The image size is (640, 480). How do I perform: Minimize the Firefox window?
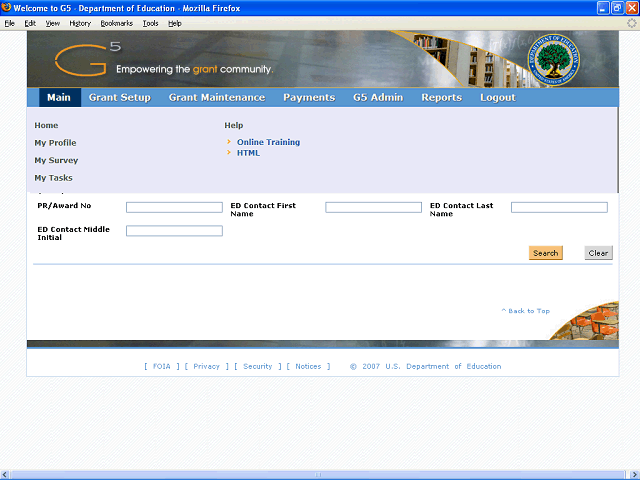[x=603, y=8]
